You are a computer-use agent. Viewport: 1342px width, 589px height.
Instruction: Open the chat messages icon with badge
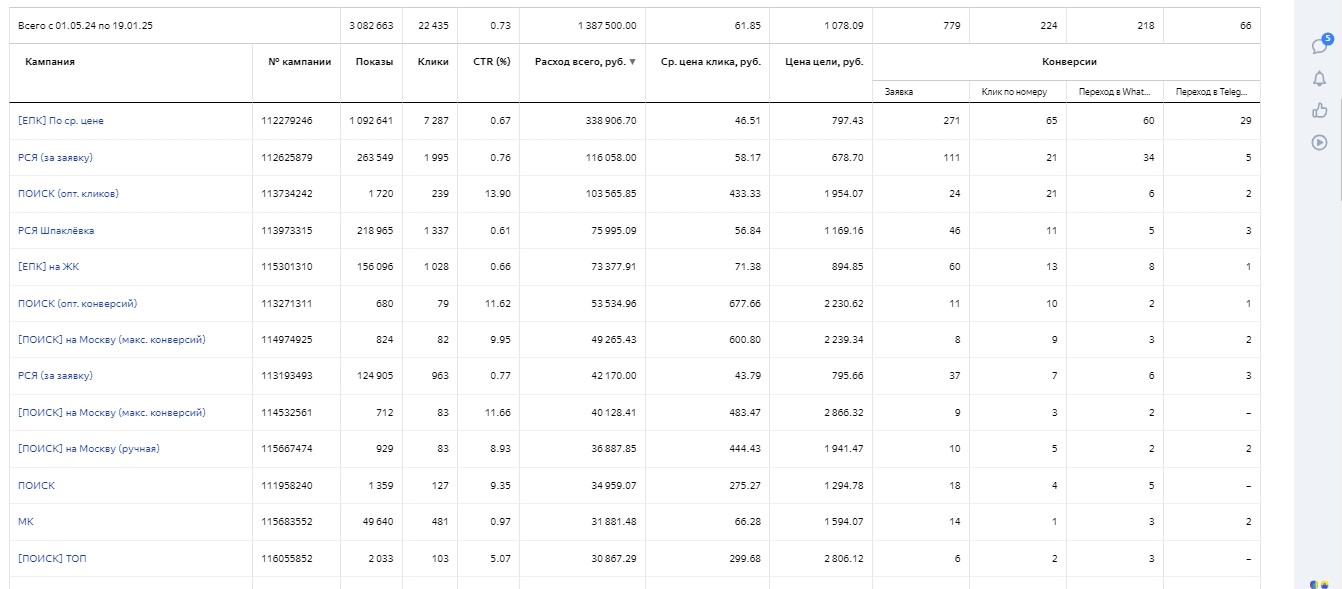[x=1319, y=46]
